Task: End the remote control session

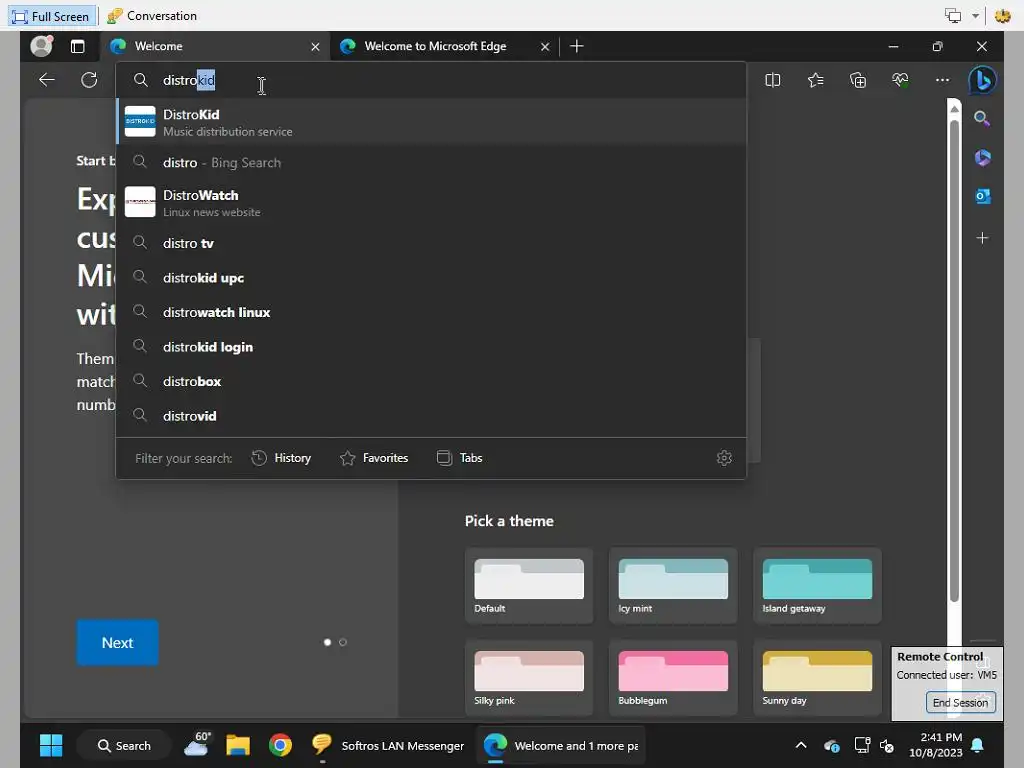Action: point(960,703)
